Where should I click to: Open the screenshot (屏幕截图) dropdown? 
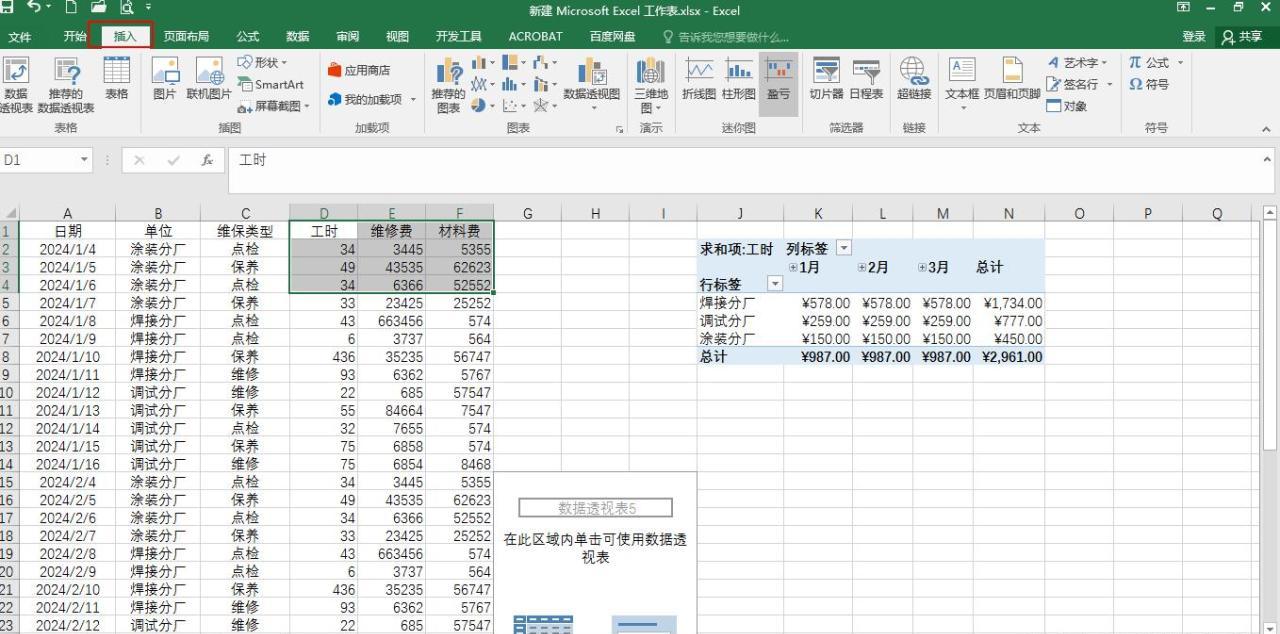274,106
